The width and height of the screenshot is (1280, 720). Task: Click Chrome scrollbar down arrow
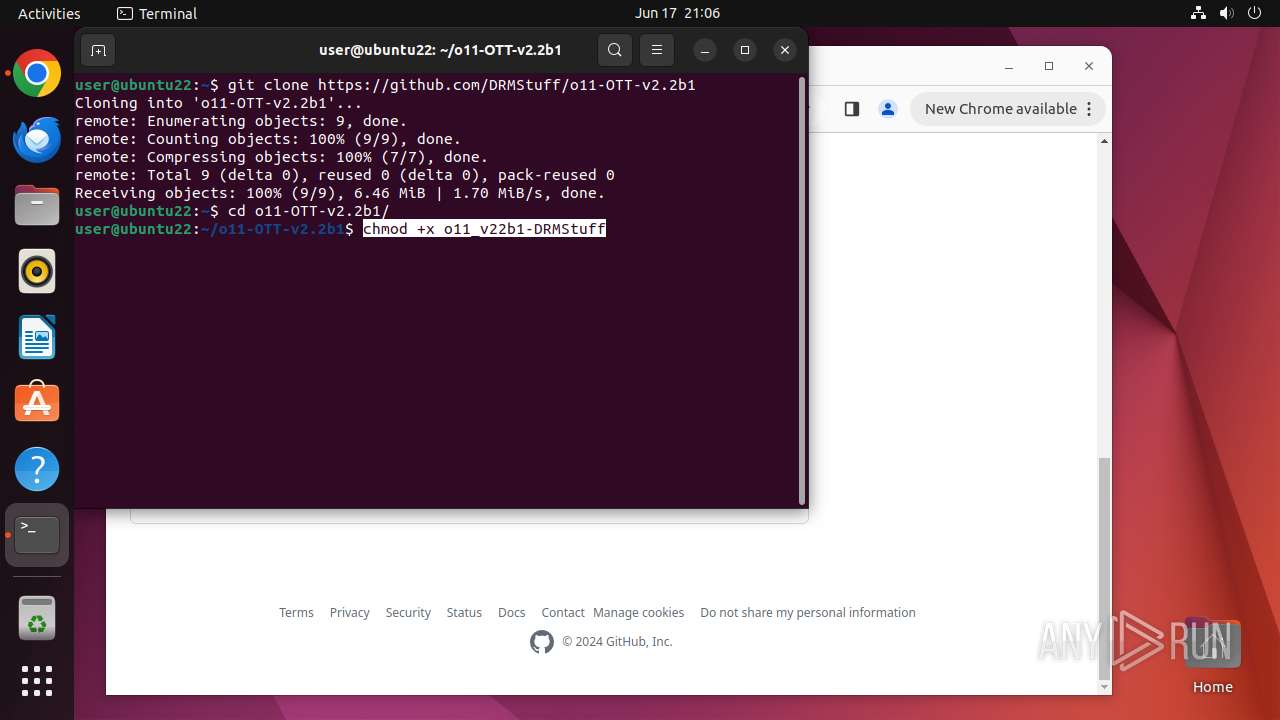tap(1104, 687)
